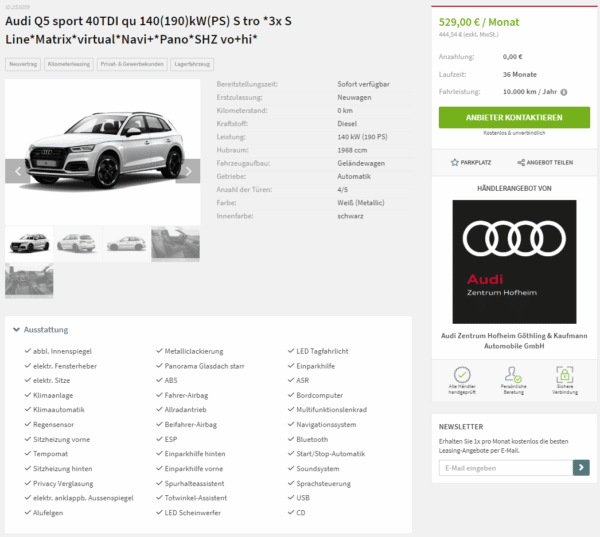Image resolution: width=600 pixels, height=537 pixels.
Task: Click the Lagerfahrzeug tag
Action: [192, 64]
